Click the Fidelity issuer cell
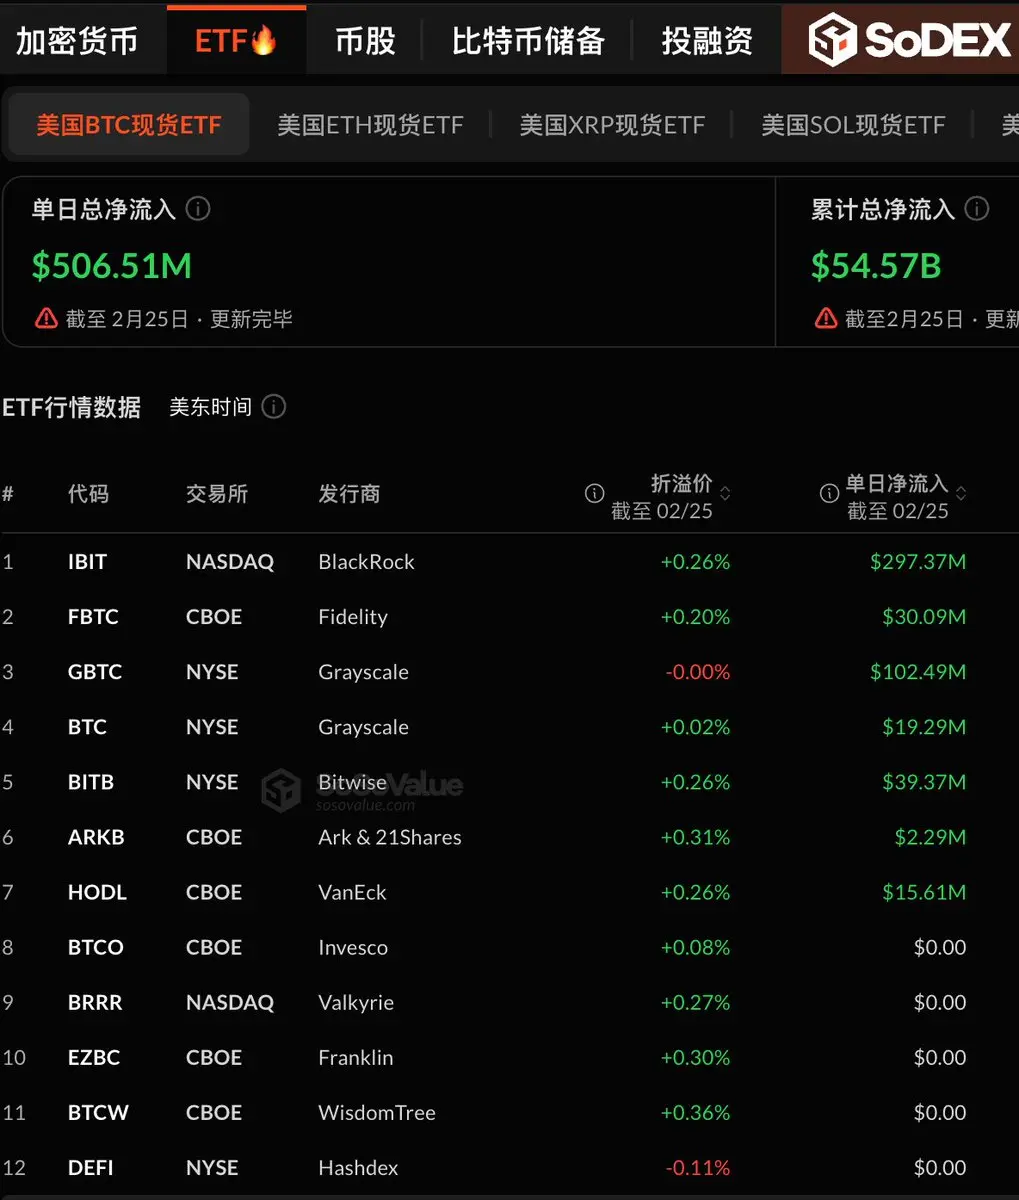Viewport: 1019px width, 1200px height. (x=353, y=617)
